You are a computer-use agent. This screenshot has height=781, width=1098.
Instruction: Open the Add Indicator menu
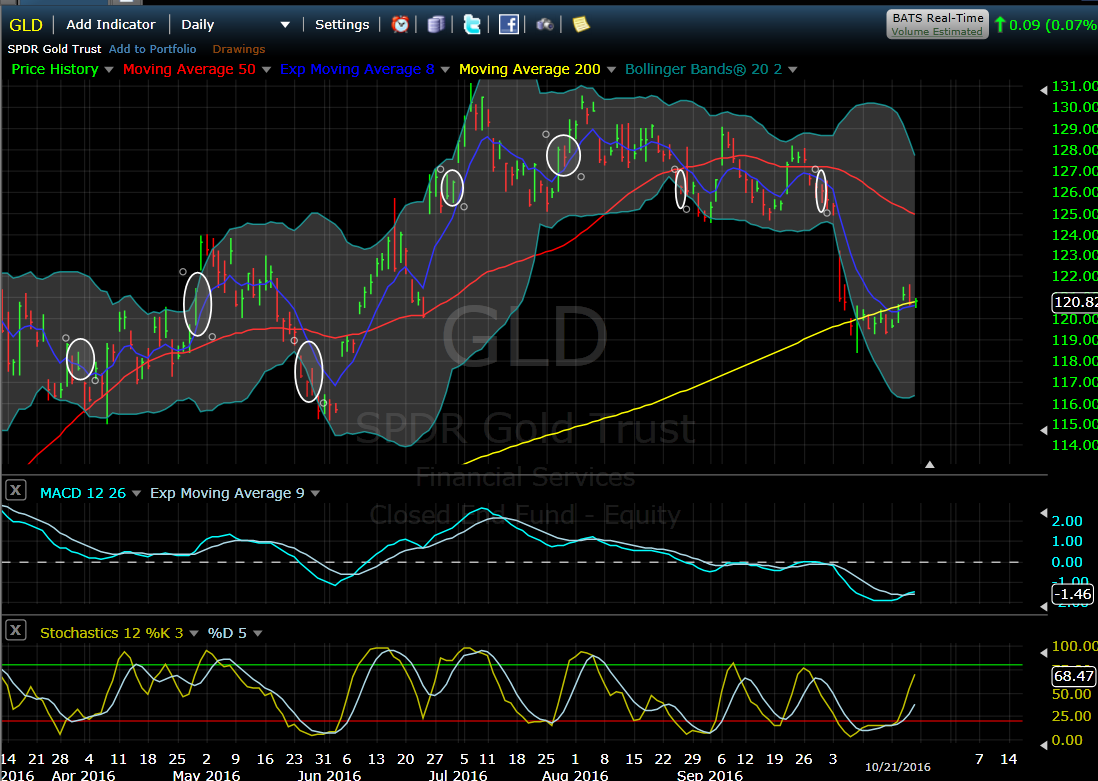pyautogui.click(x=111, y=24)
